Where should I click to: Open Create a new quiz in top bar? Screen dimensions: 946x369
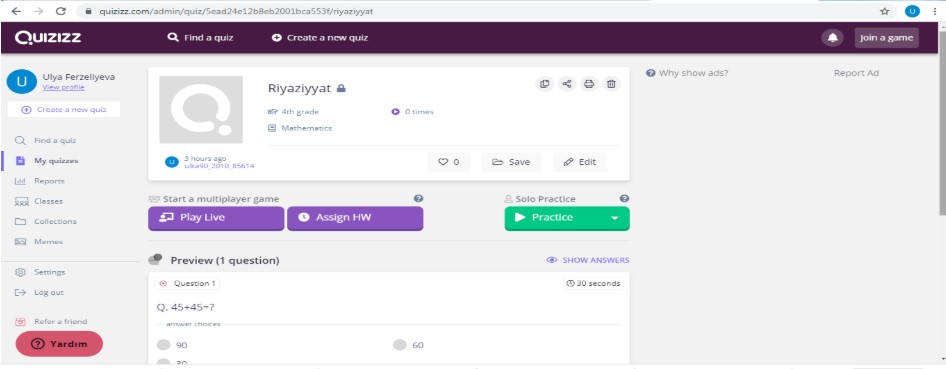[x=320, y=37]
